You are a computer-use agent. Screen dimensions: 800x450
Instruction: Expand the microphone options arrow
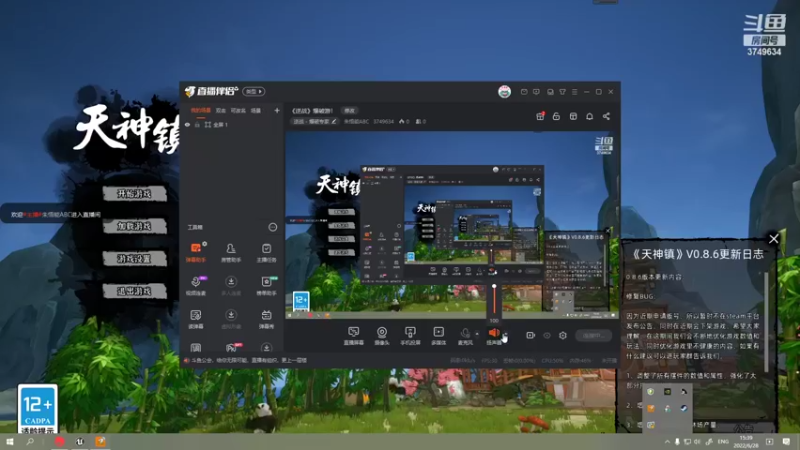coord(477,334)
